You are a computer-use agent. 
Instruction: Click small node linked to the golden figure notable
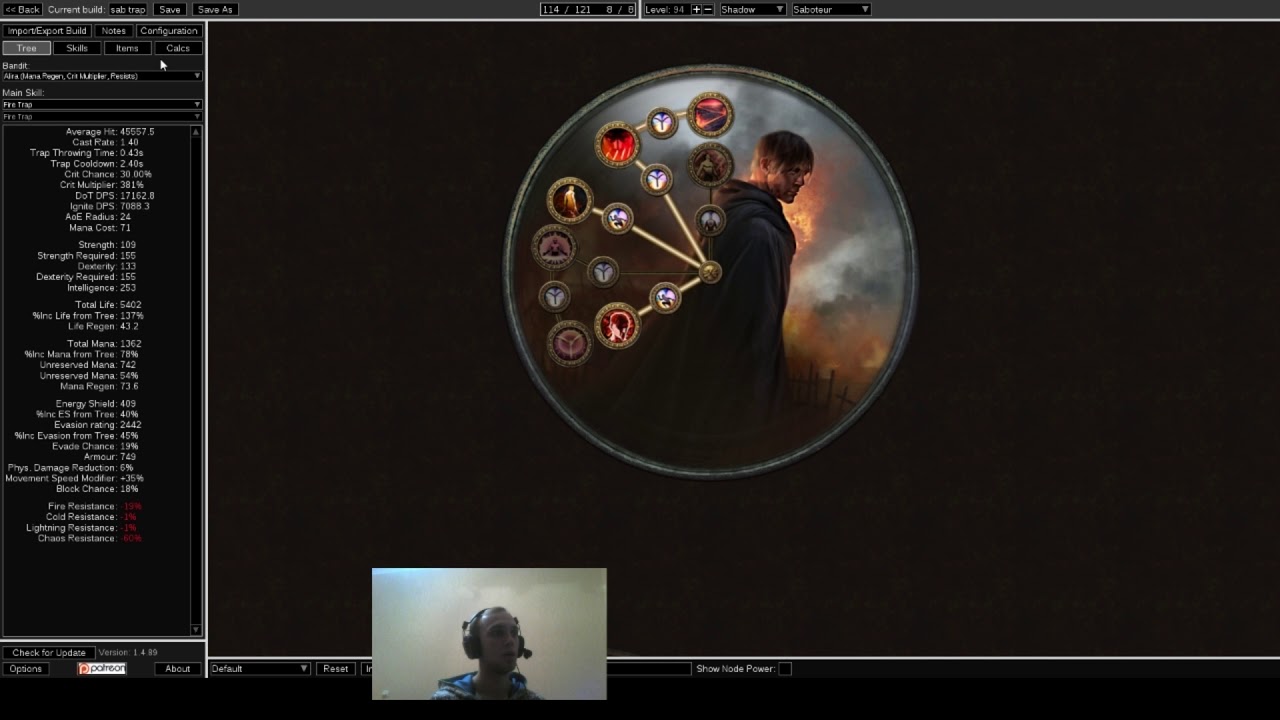(x=617, y=217)
